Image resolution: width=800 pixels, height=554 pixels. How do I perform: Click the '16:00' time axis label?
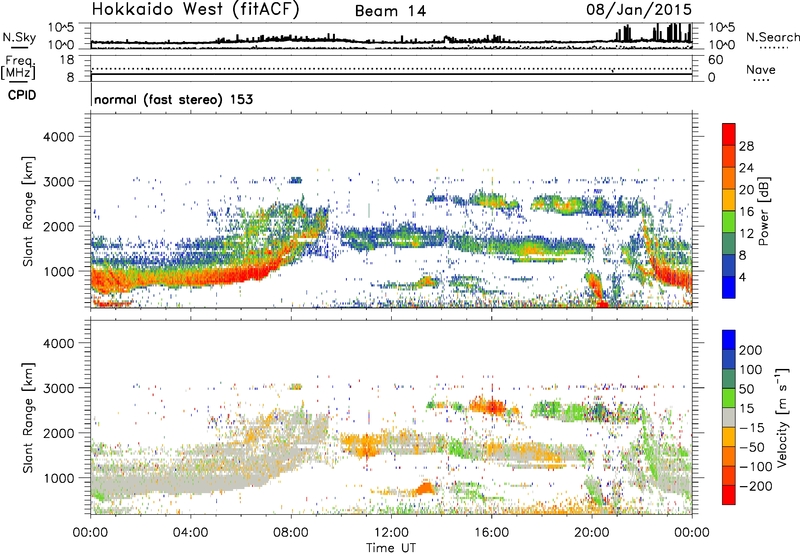pos(491,533)
